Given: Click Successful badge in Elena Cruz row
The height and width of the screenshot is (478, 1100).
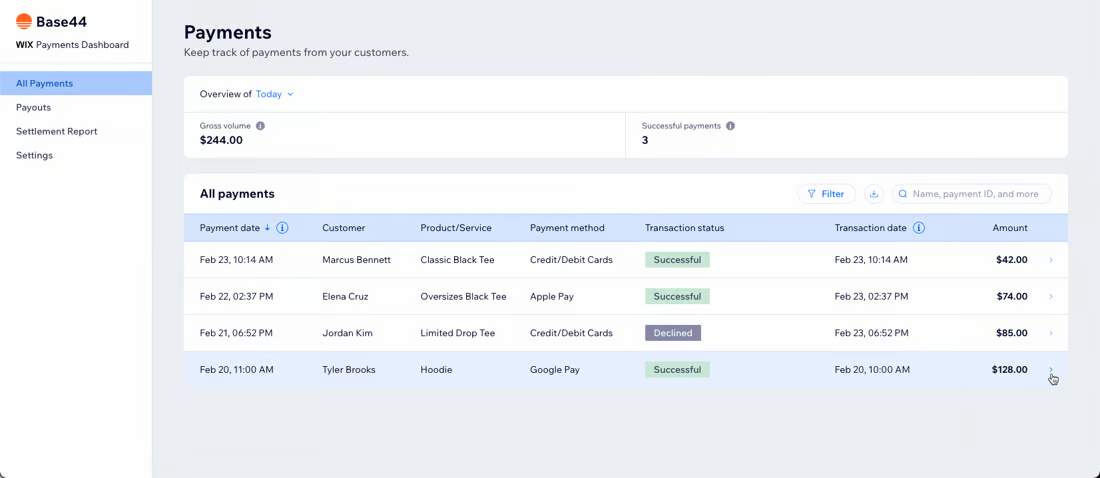Looking at the screenshot, I should click(x=678, y=297).
